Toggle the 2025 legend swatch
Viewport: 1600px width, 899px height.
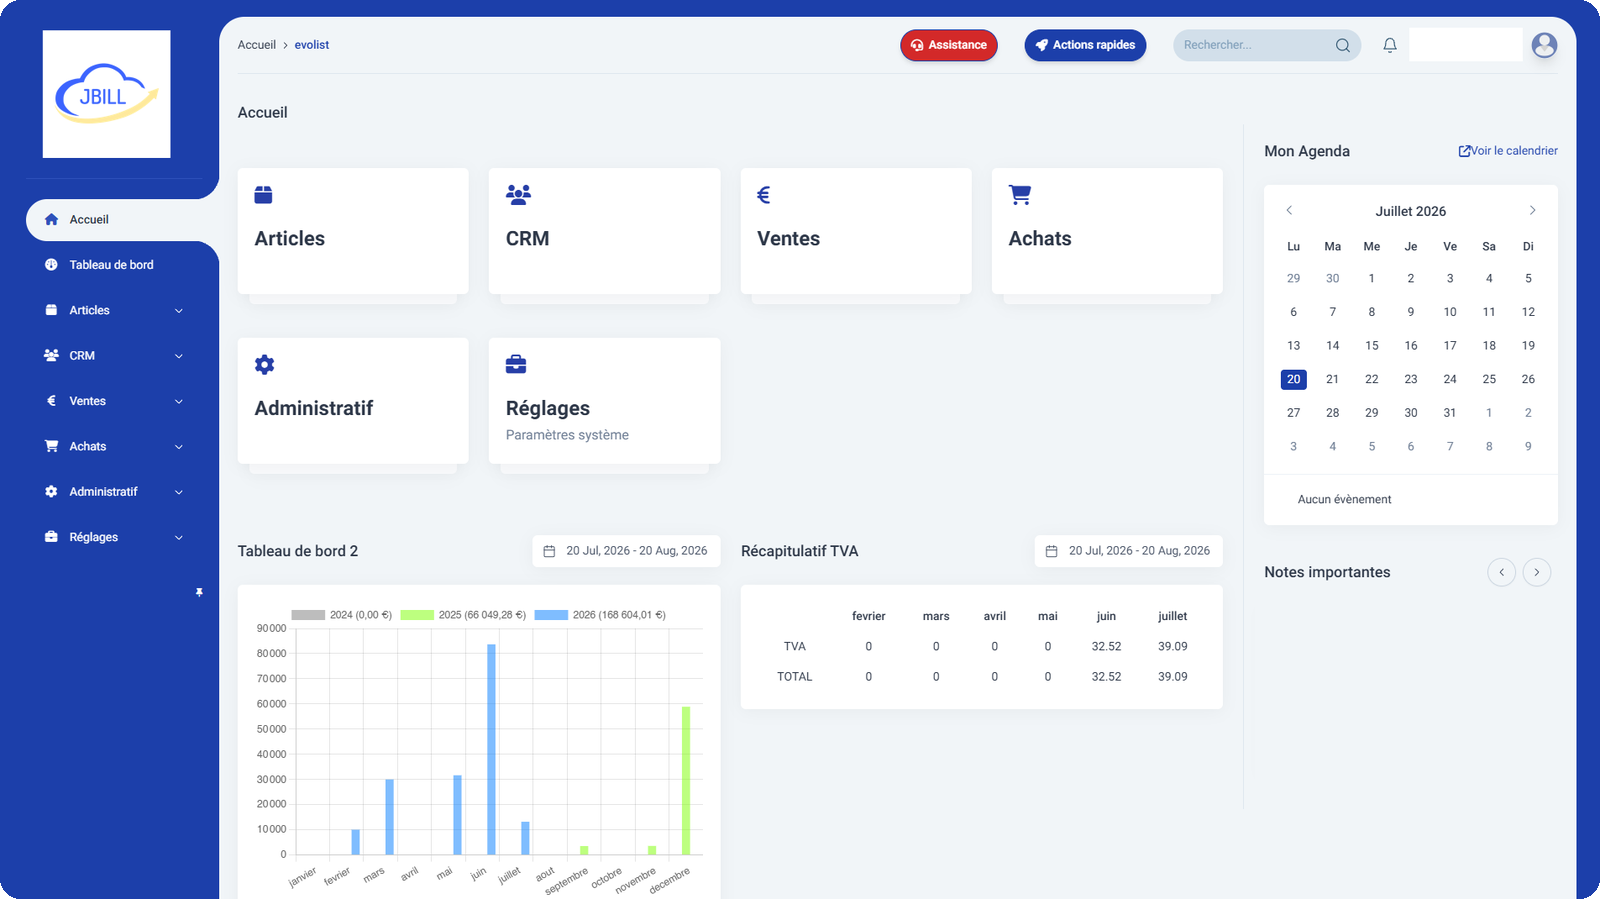417,615
